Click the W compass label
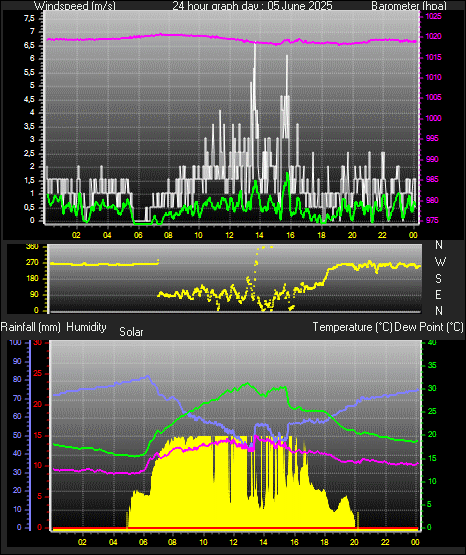 tap(440, 262)
